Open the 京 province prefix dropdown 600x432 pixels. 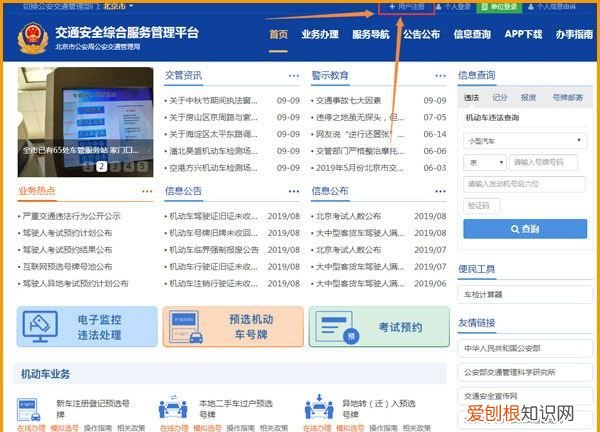[x=484, y=163]
